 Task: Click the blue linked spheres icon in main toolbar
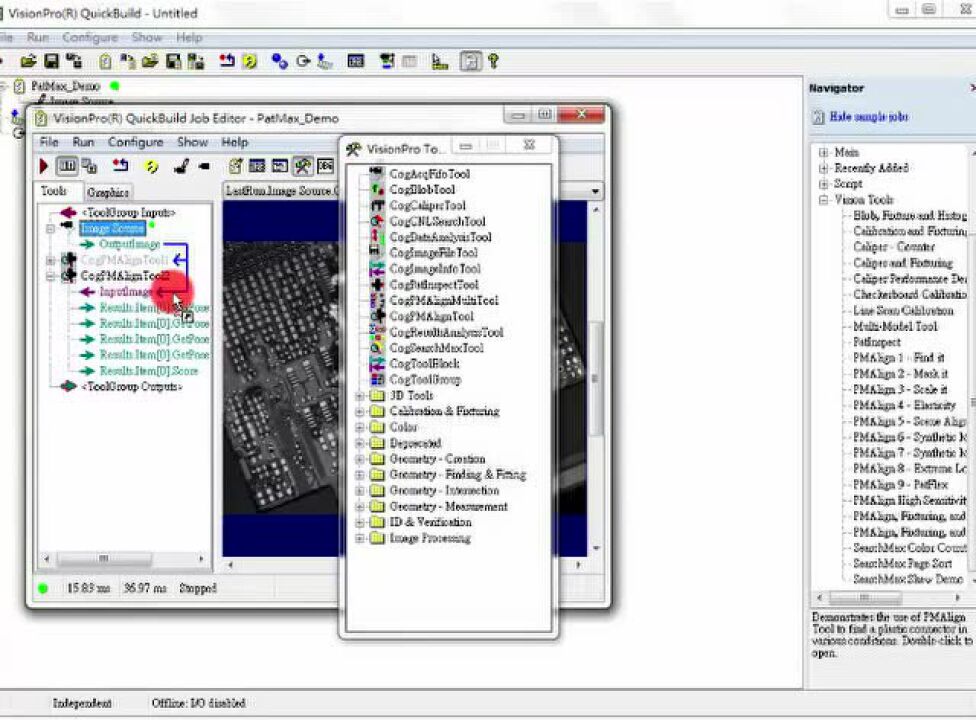coord(279,61)
